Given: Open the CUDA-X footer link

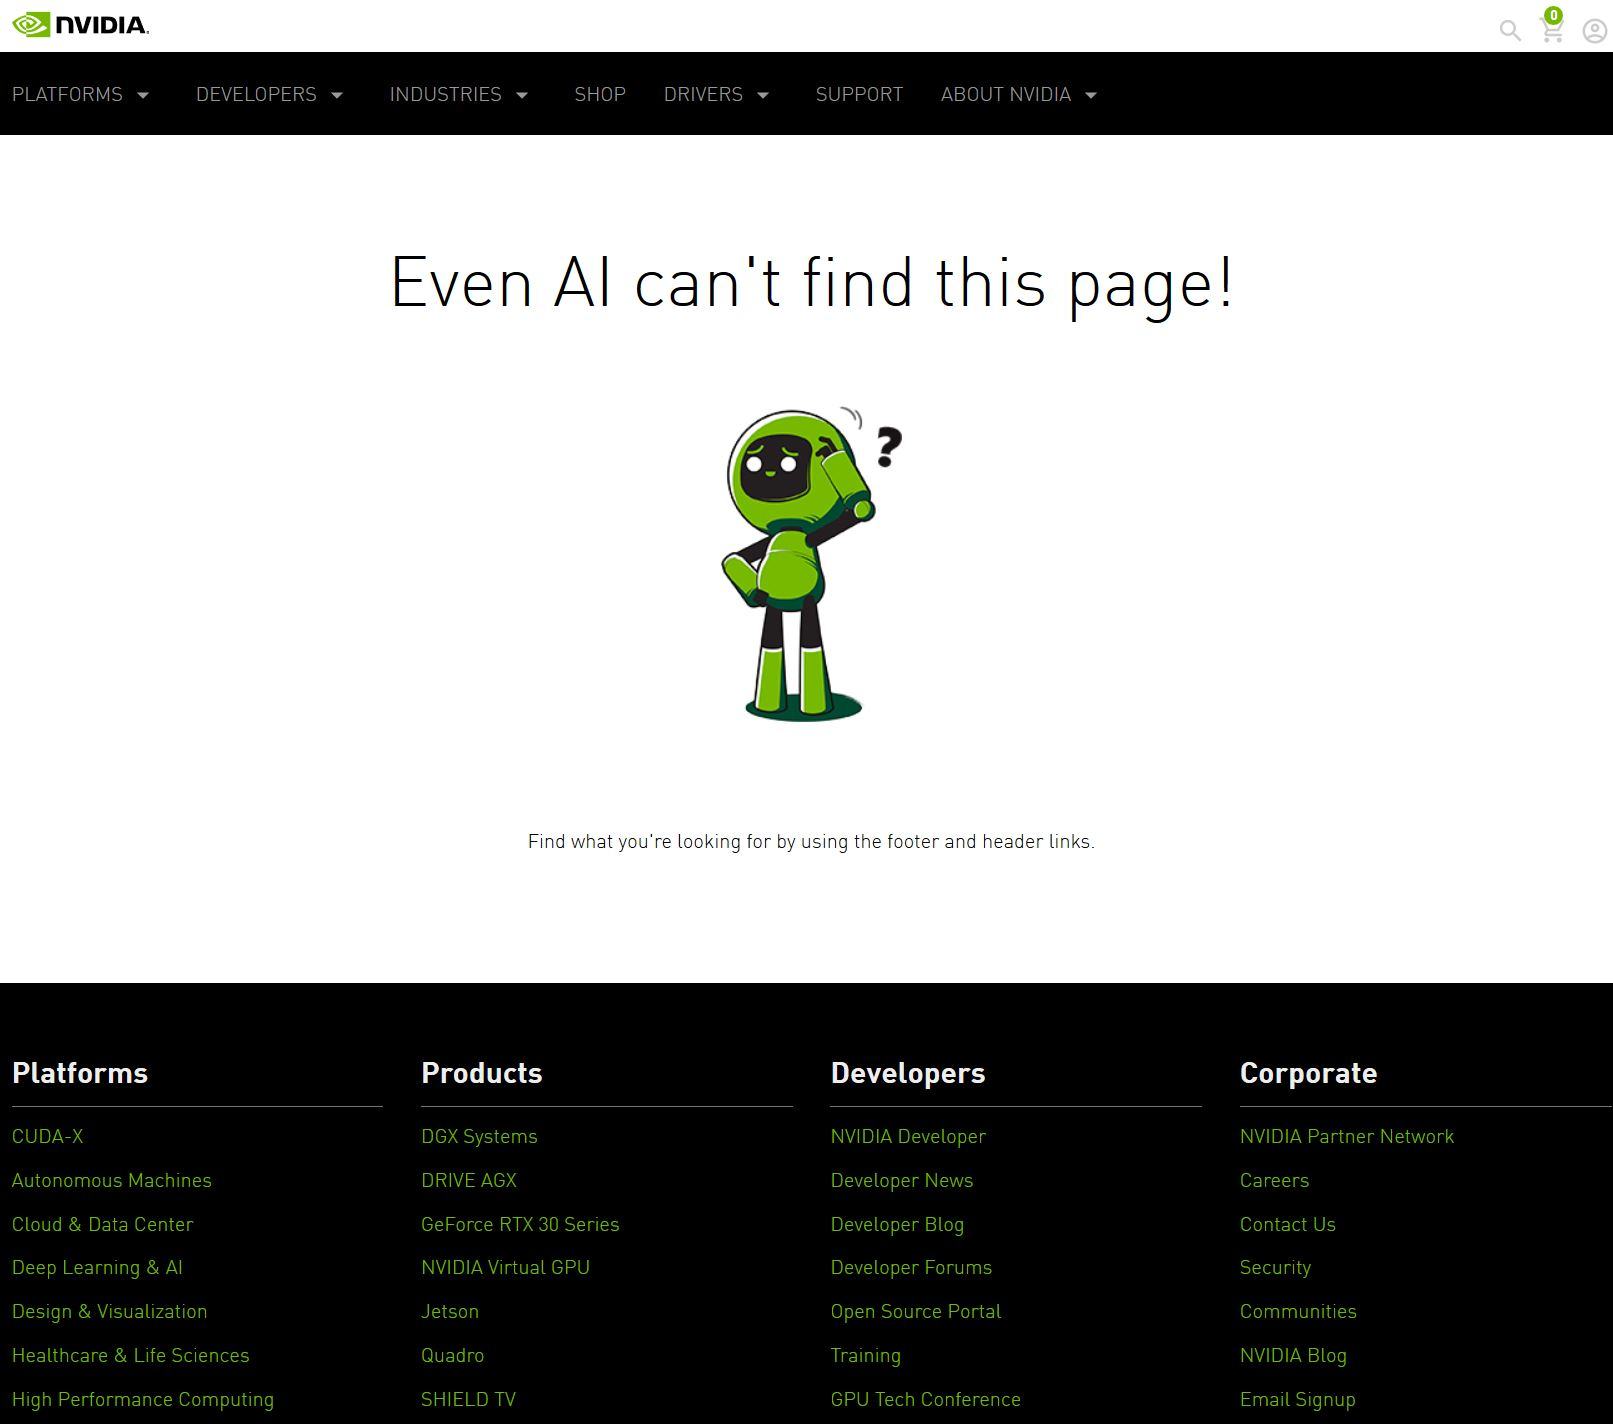Looking at the screenshot, I should tap(48, 1136).
